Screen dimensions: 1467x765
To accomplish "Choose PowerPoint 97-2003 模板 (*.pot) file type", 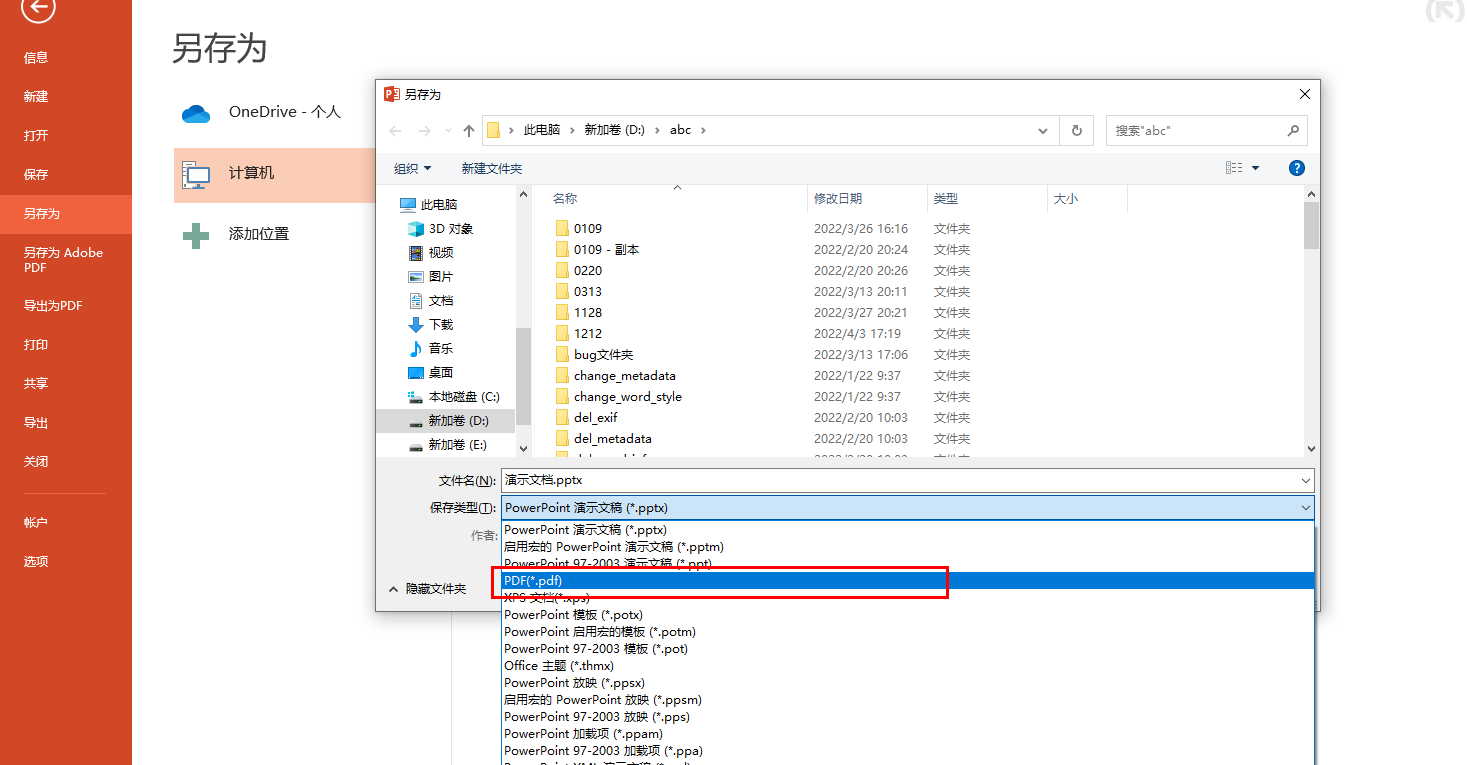I will point(908,649).
